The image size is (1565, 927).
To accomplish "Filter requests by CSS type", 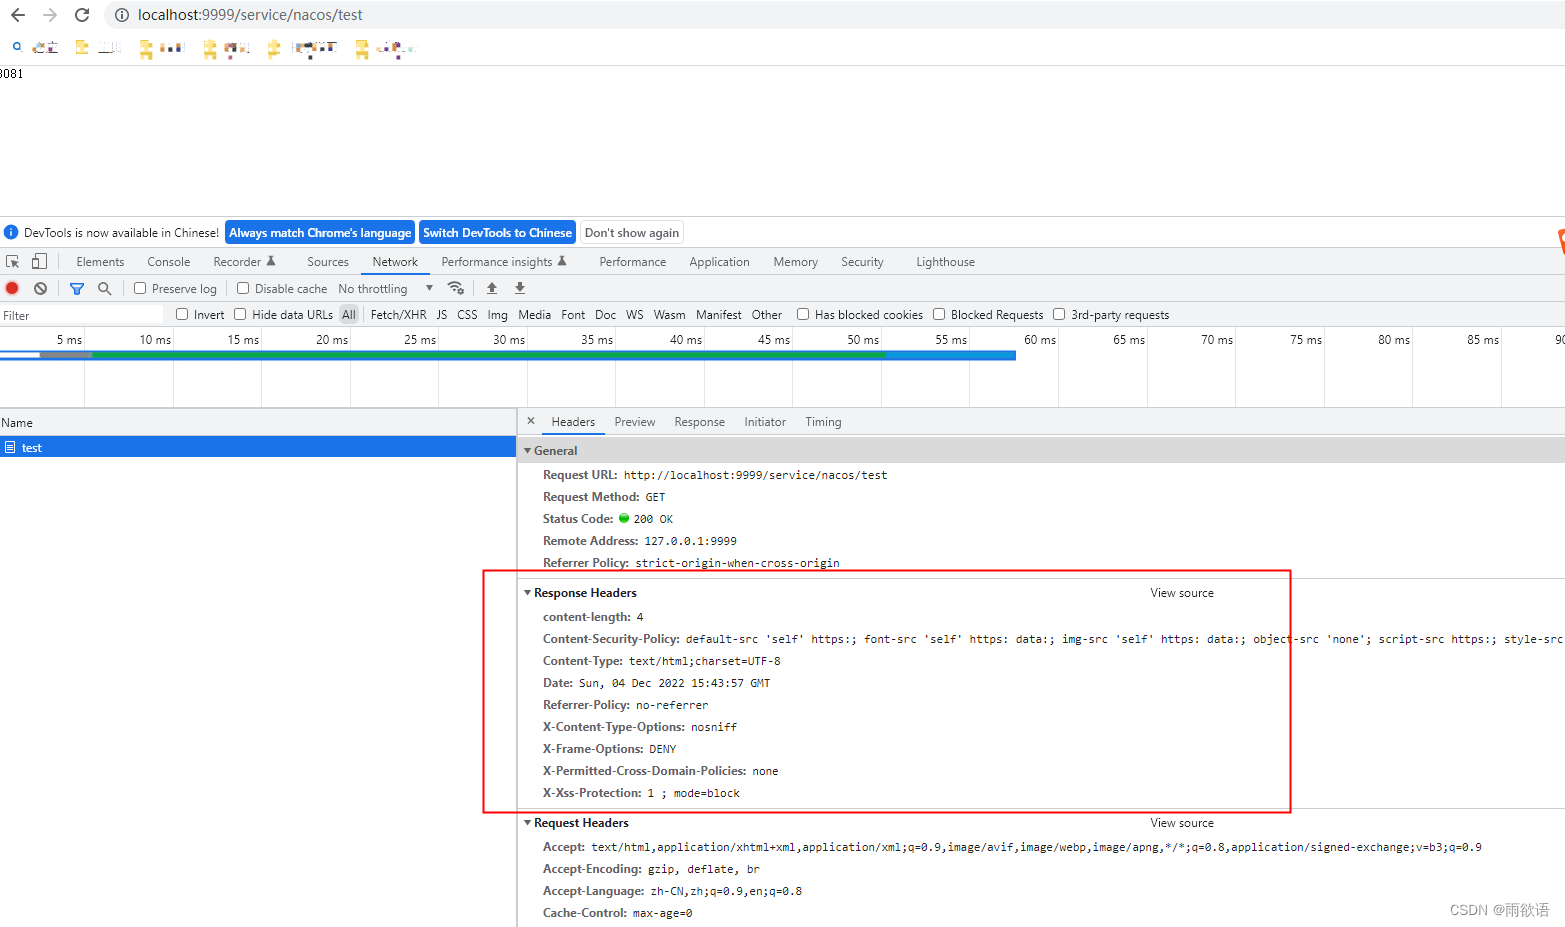I will point(467,315).
